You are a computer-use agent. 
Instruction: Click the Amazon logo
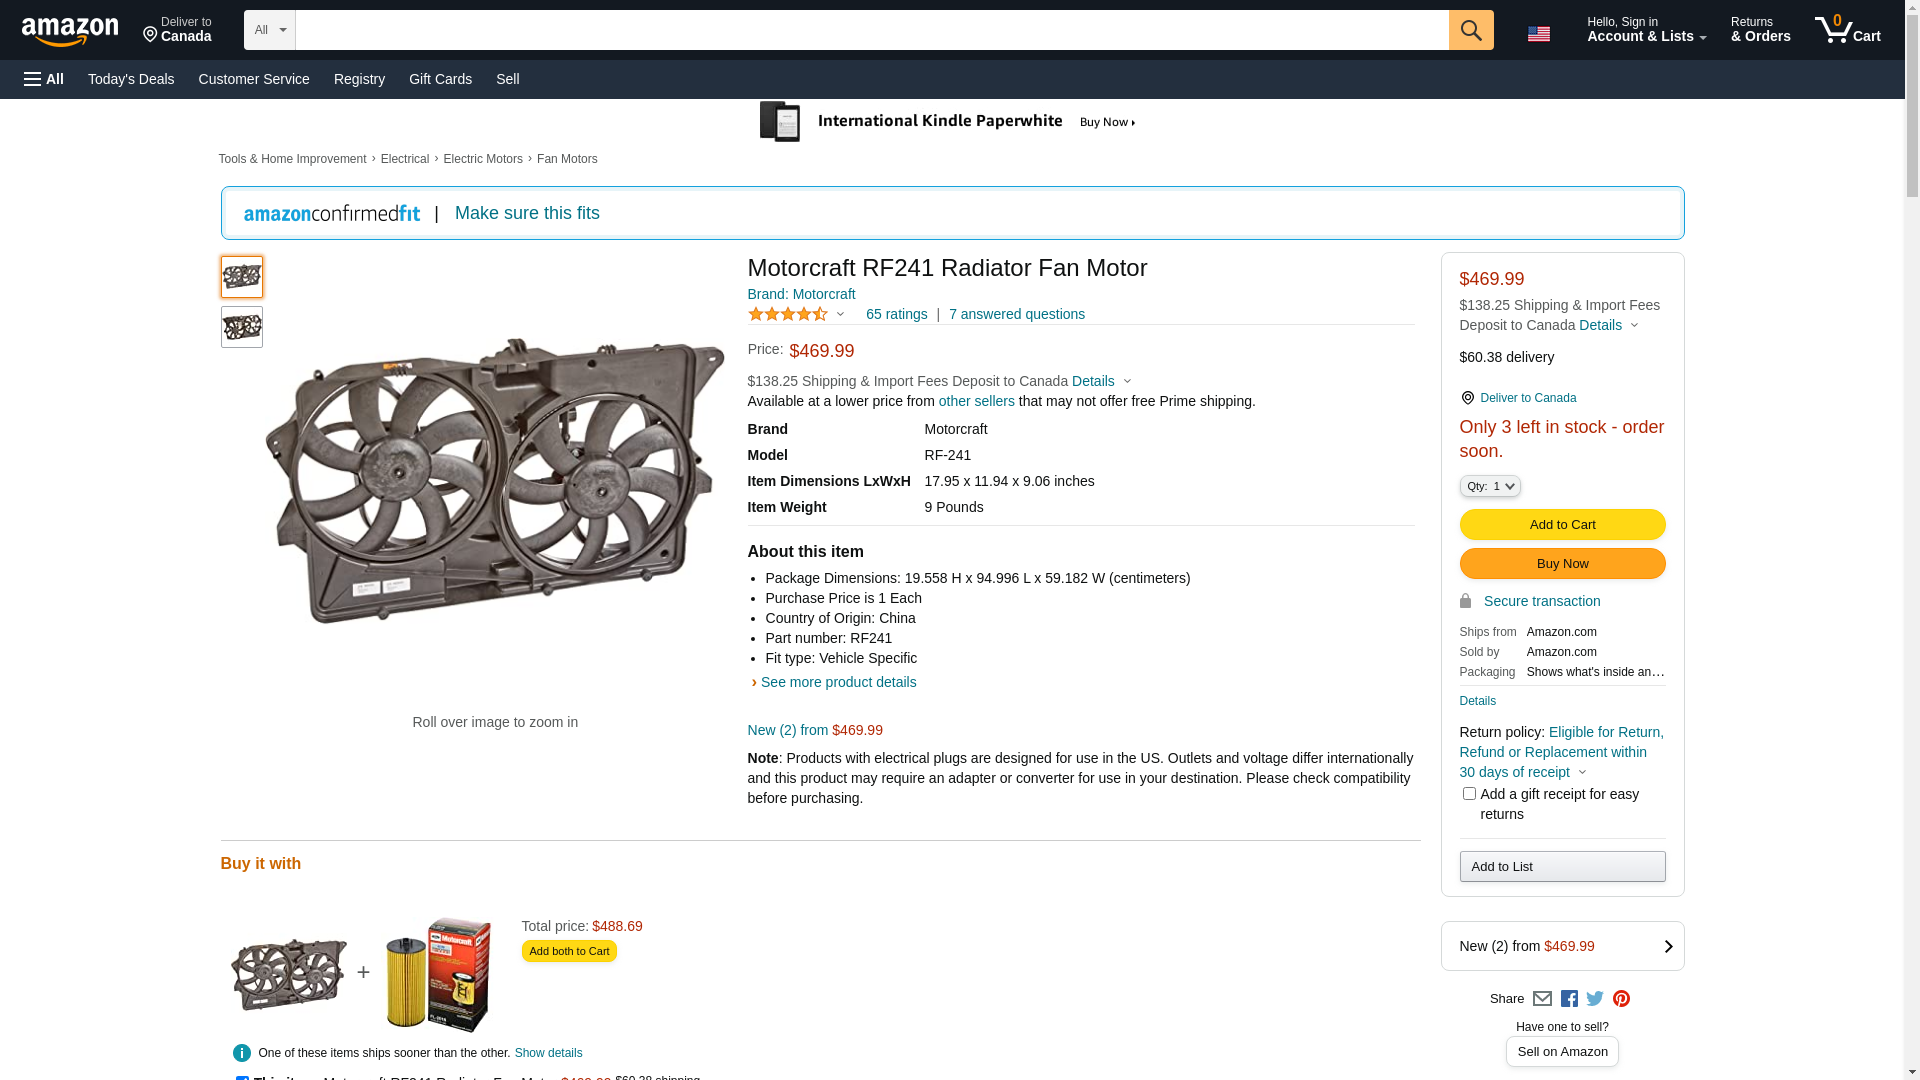pos(70,32)
